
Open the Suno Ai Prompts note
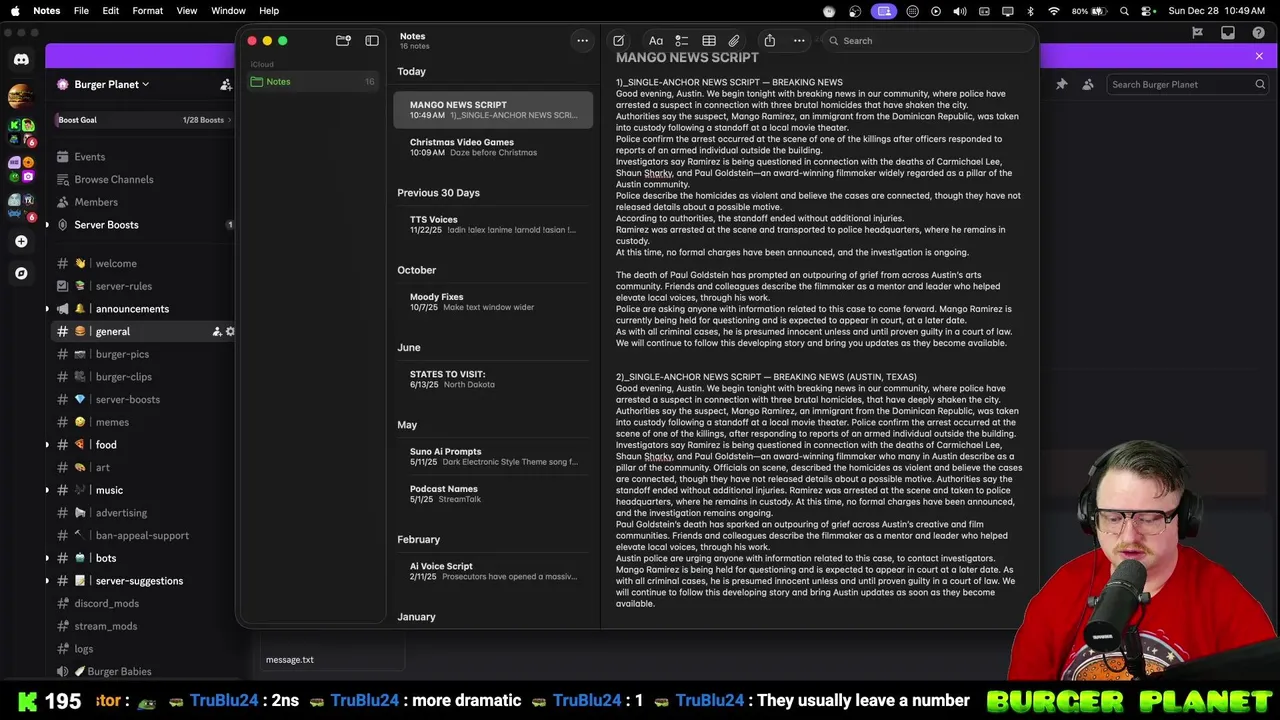[x=493, y=456]
